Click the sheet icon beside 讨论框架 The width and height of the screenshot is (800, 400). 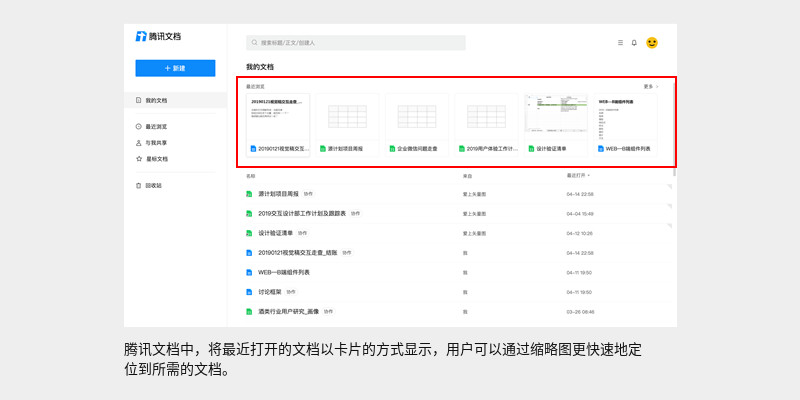click(249, 292)
